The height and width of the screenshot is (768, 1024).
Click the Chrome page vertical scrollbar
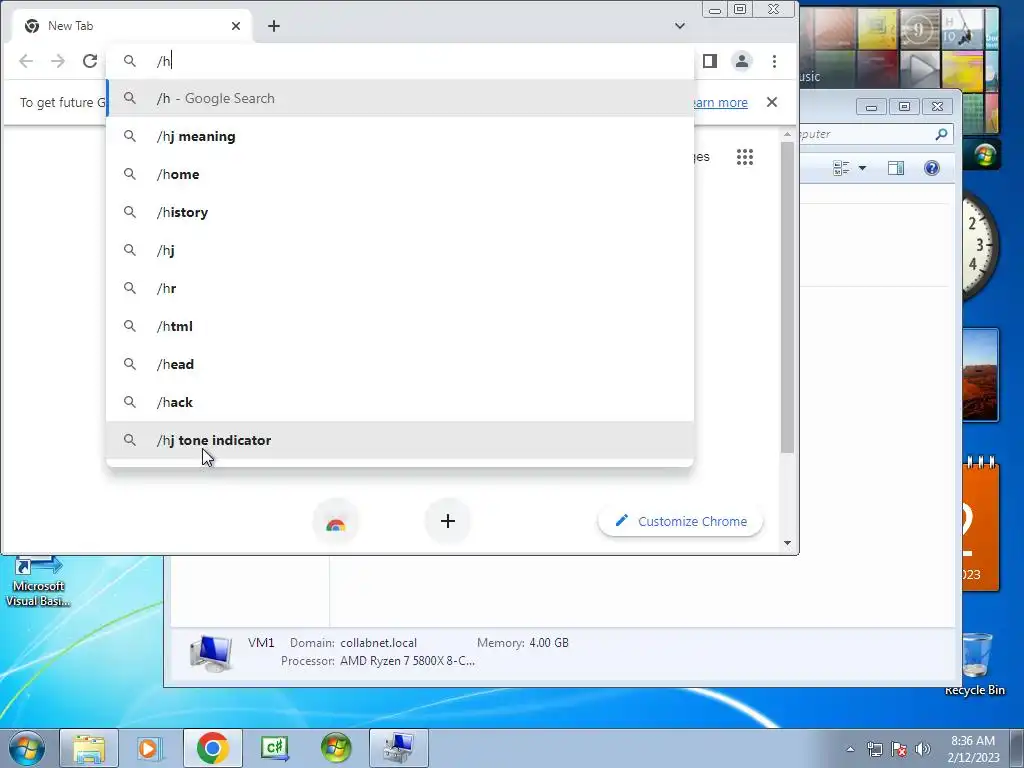[x=787, y=298]
